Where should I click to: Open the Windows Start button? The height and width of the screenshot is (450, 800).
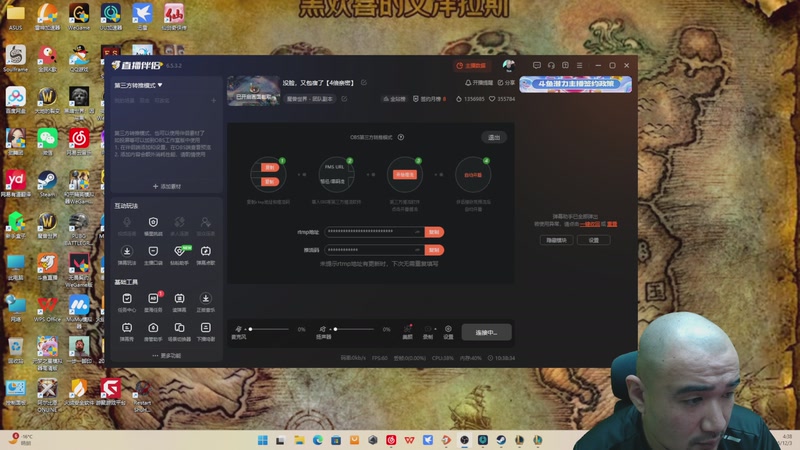point(263,440)
